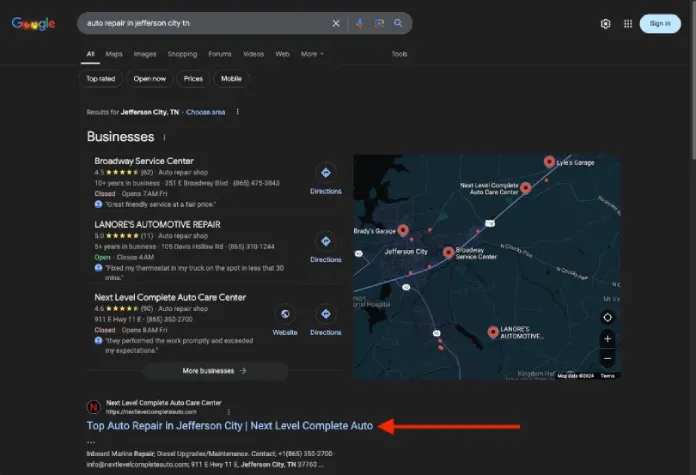The width and height of the screenshot is (696, 475).
Task: Zoom out on the map
Action: (607, 358)
